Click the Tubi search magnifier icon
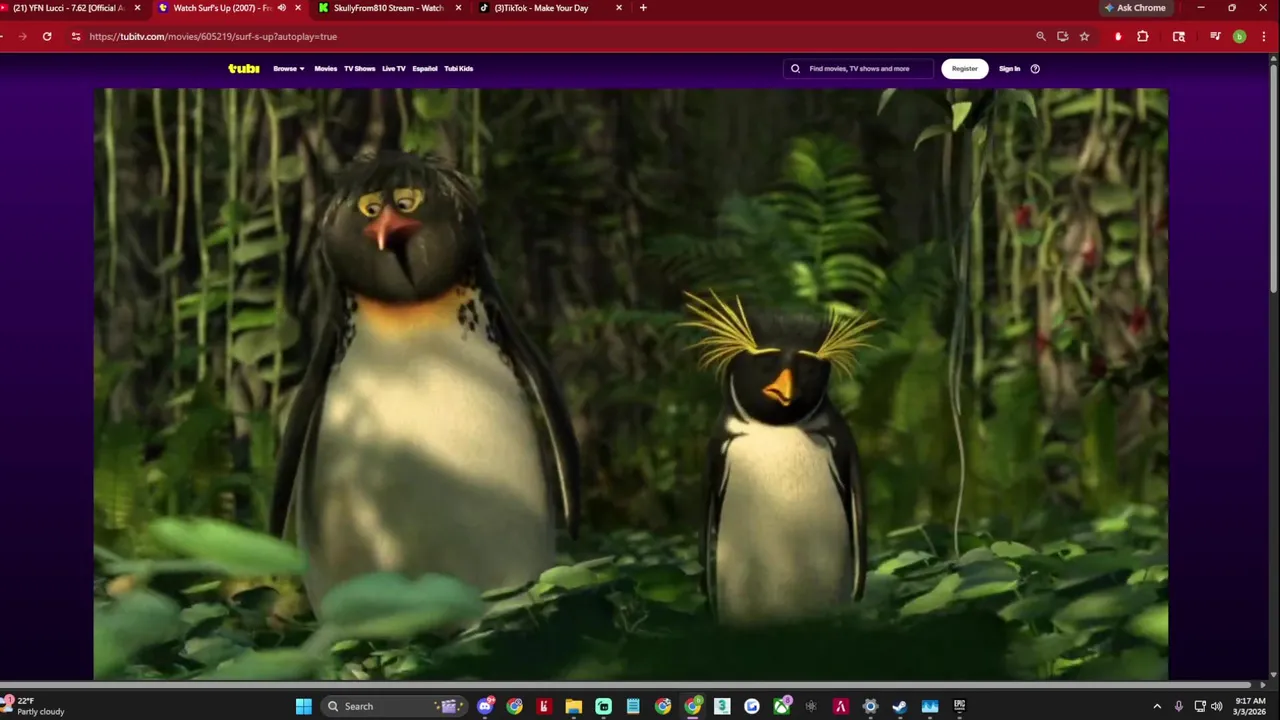Screen dimensions: 1280x720 [796, 69]
